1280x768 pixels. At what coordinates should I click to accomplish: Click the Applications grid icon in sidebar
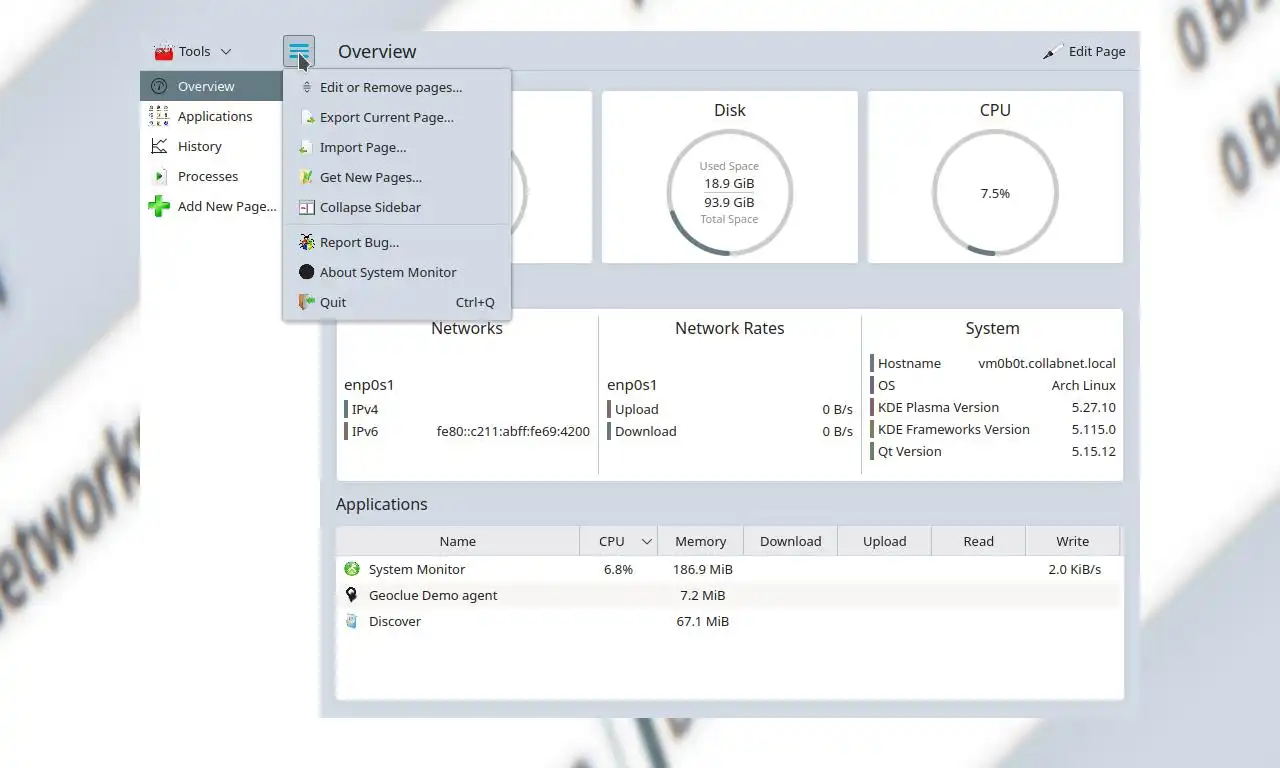click(x=159, y=116)
